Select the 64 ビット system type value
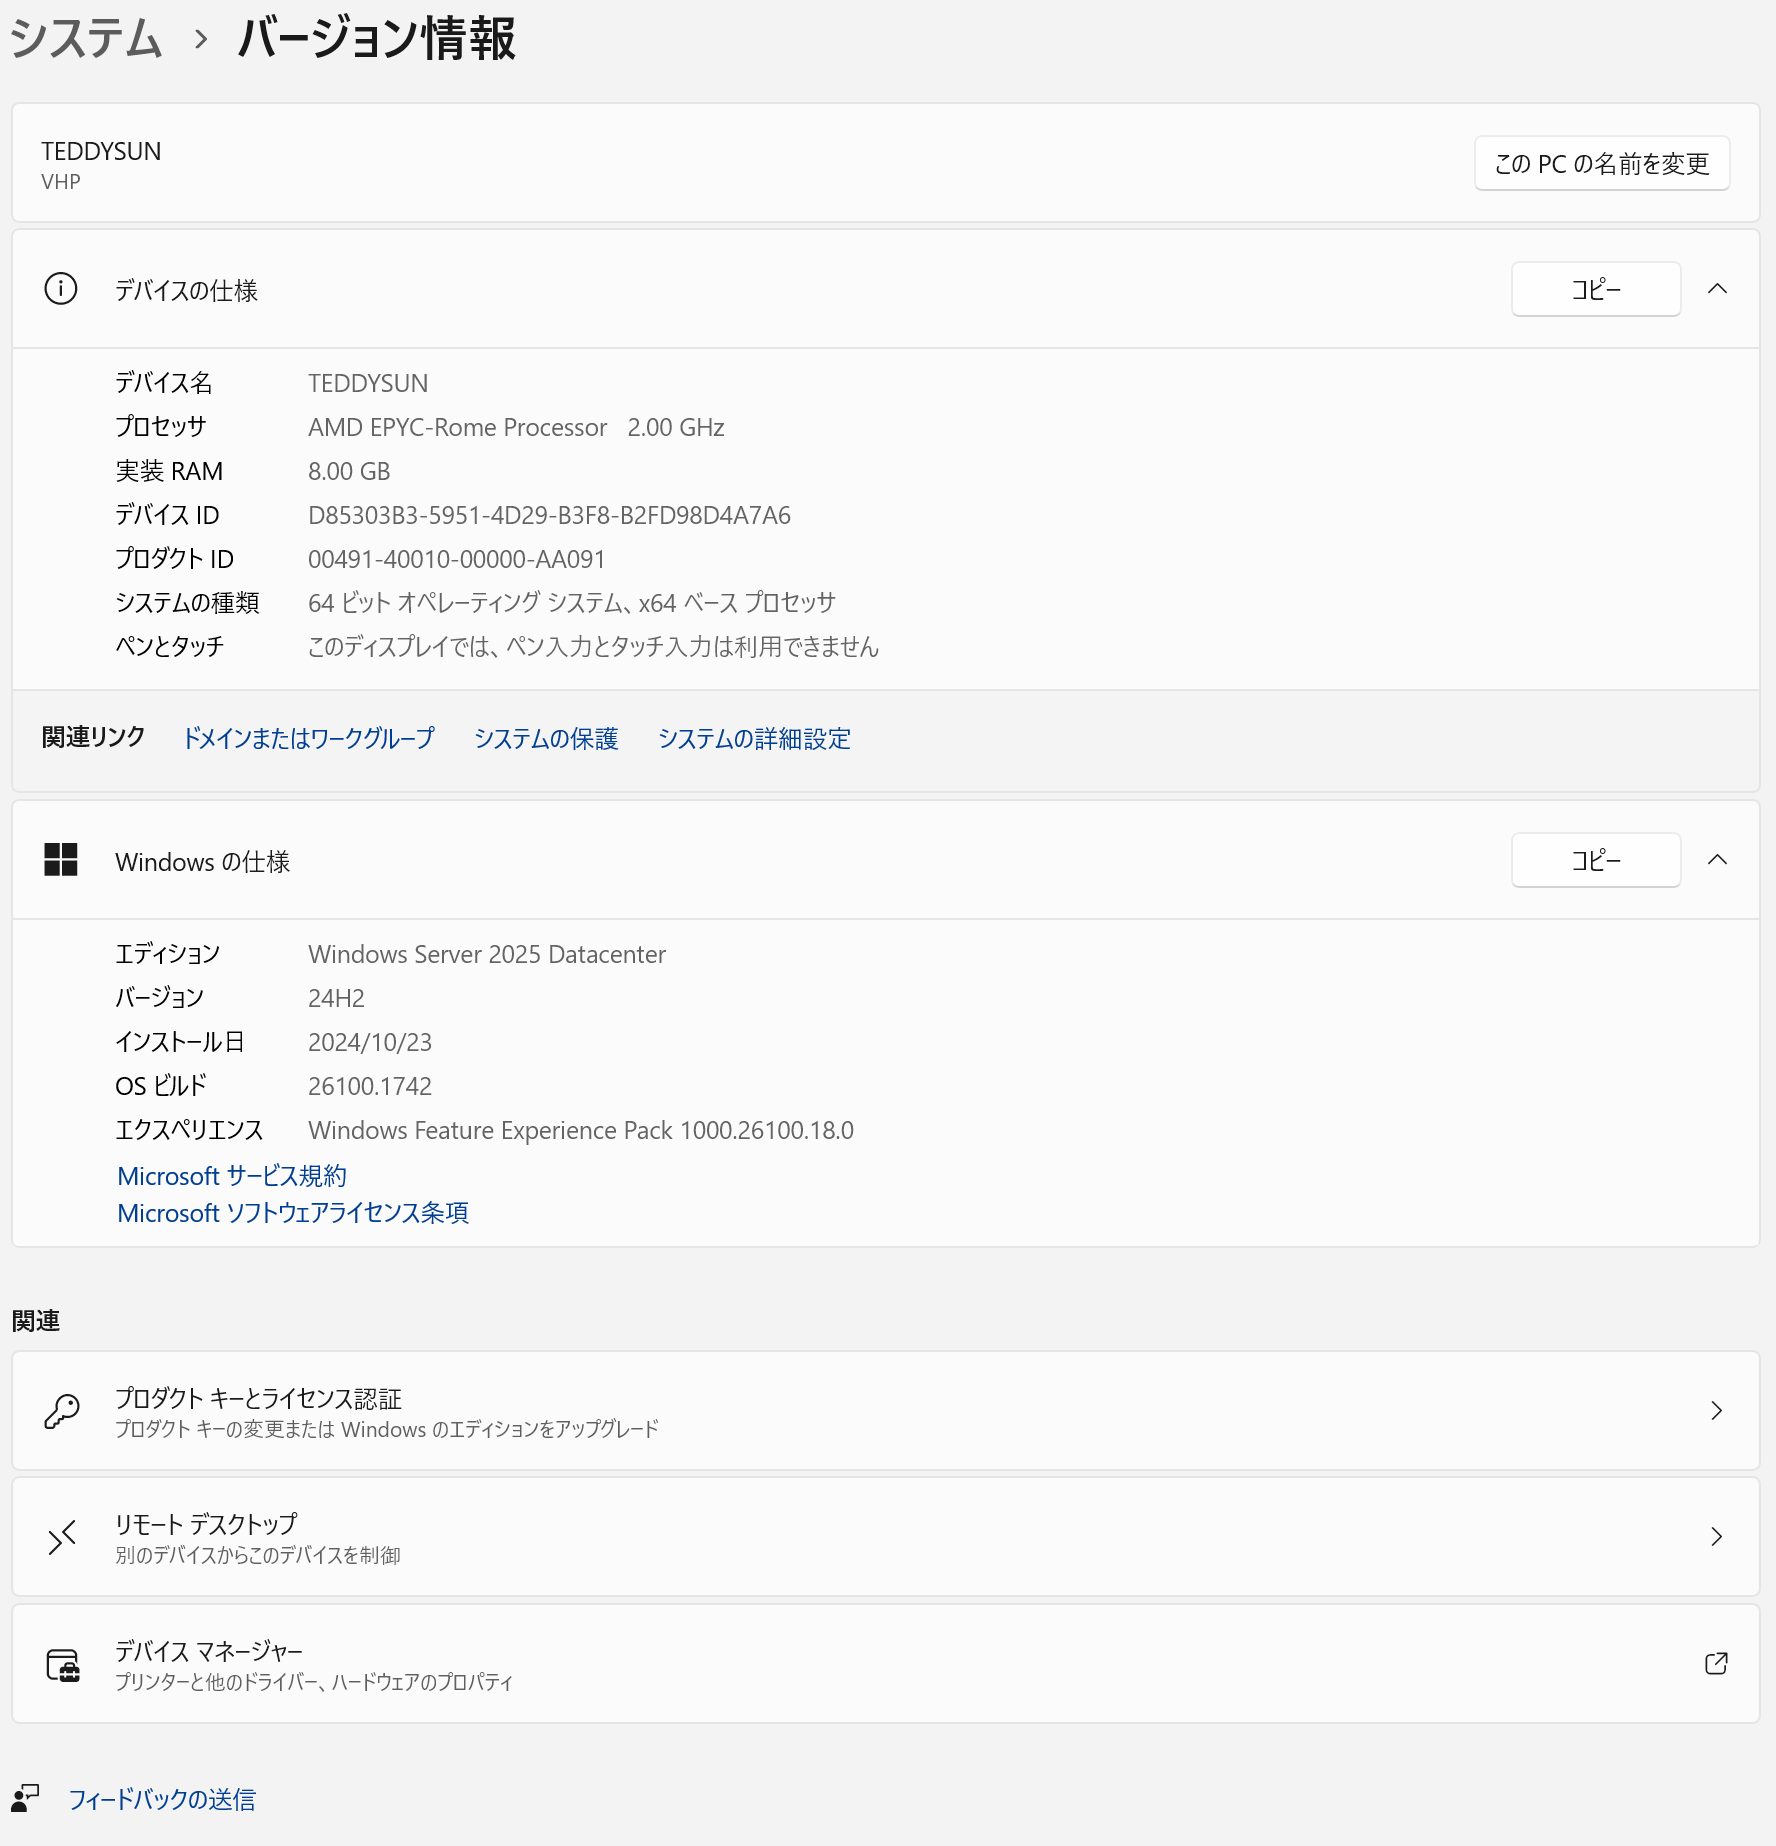Viewport: 1776px width, 1846px height. 572,603
